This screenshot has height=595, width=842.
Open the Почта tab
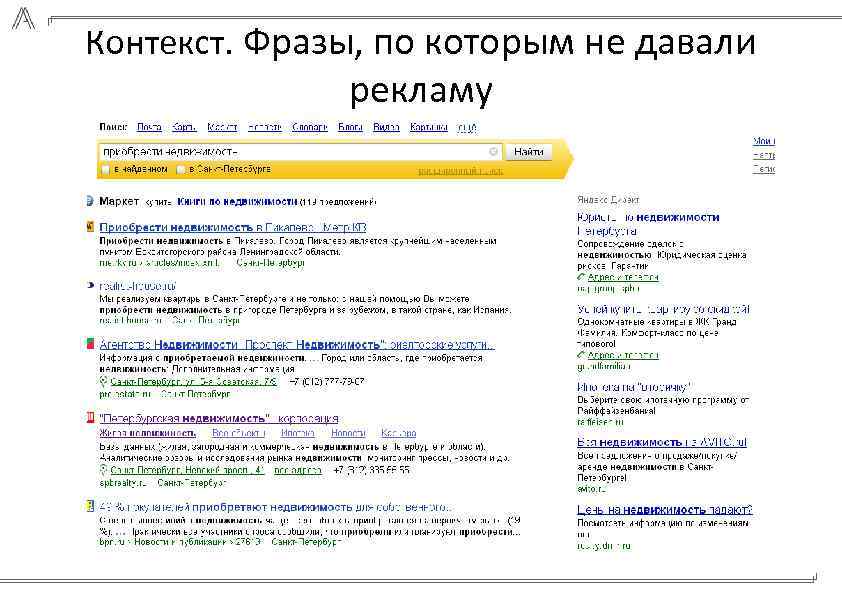149,127
